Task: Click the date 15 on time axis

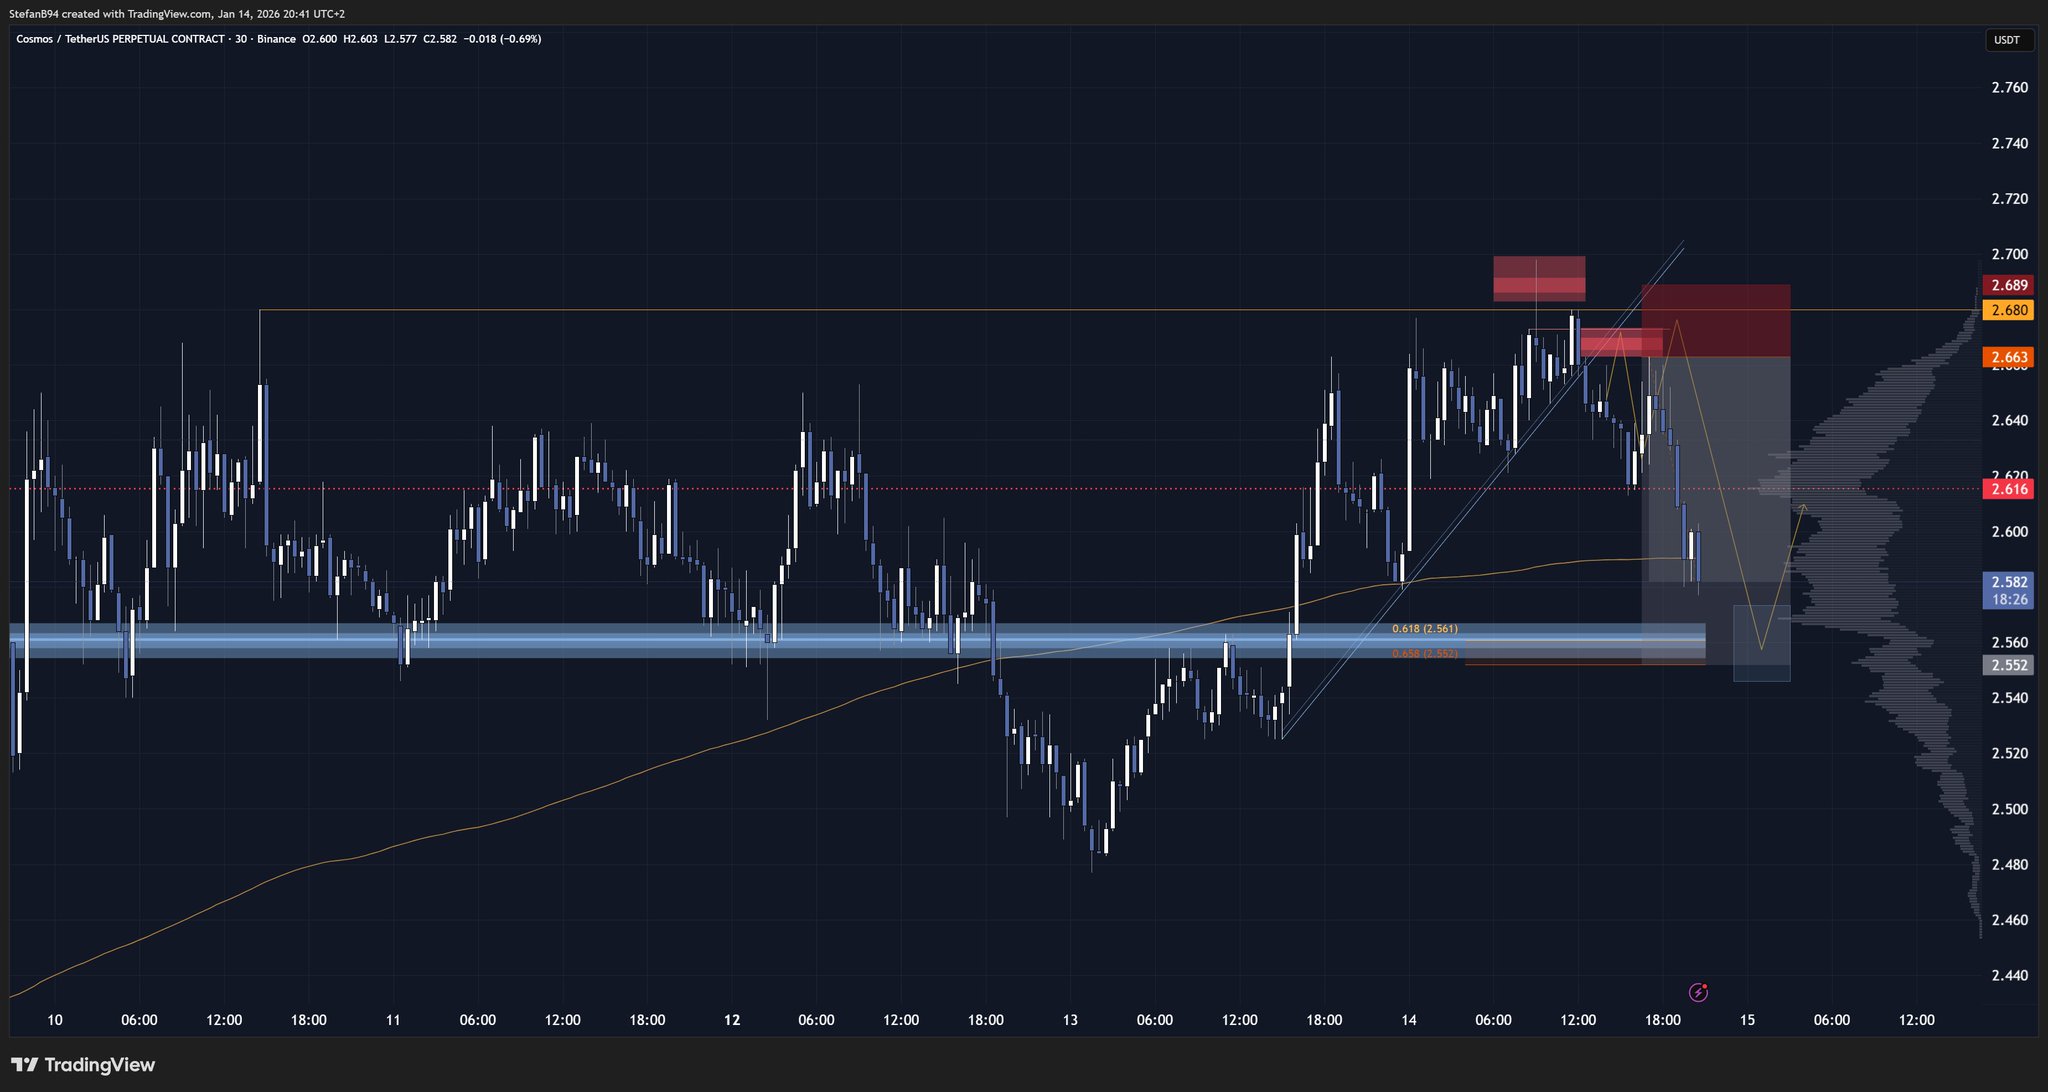Action: pyautogui.click(x=1747, y=1020)
